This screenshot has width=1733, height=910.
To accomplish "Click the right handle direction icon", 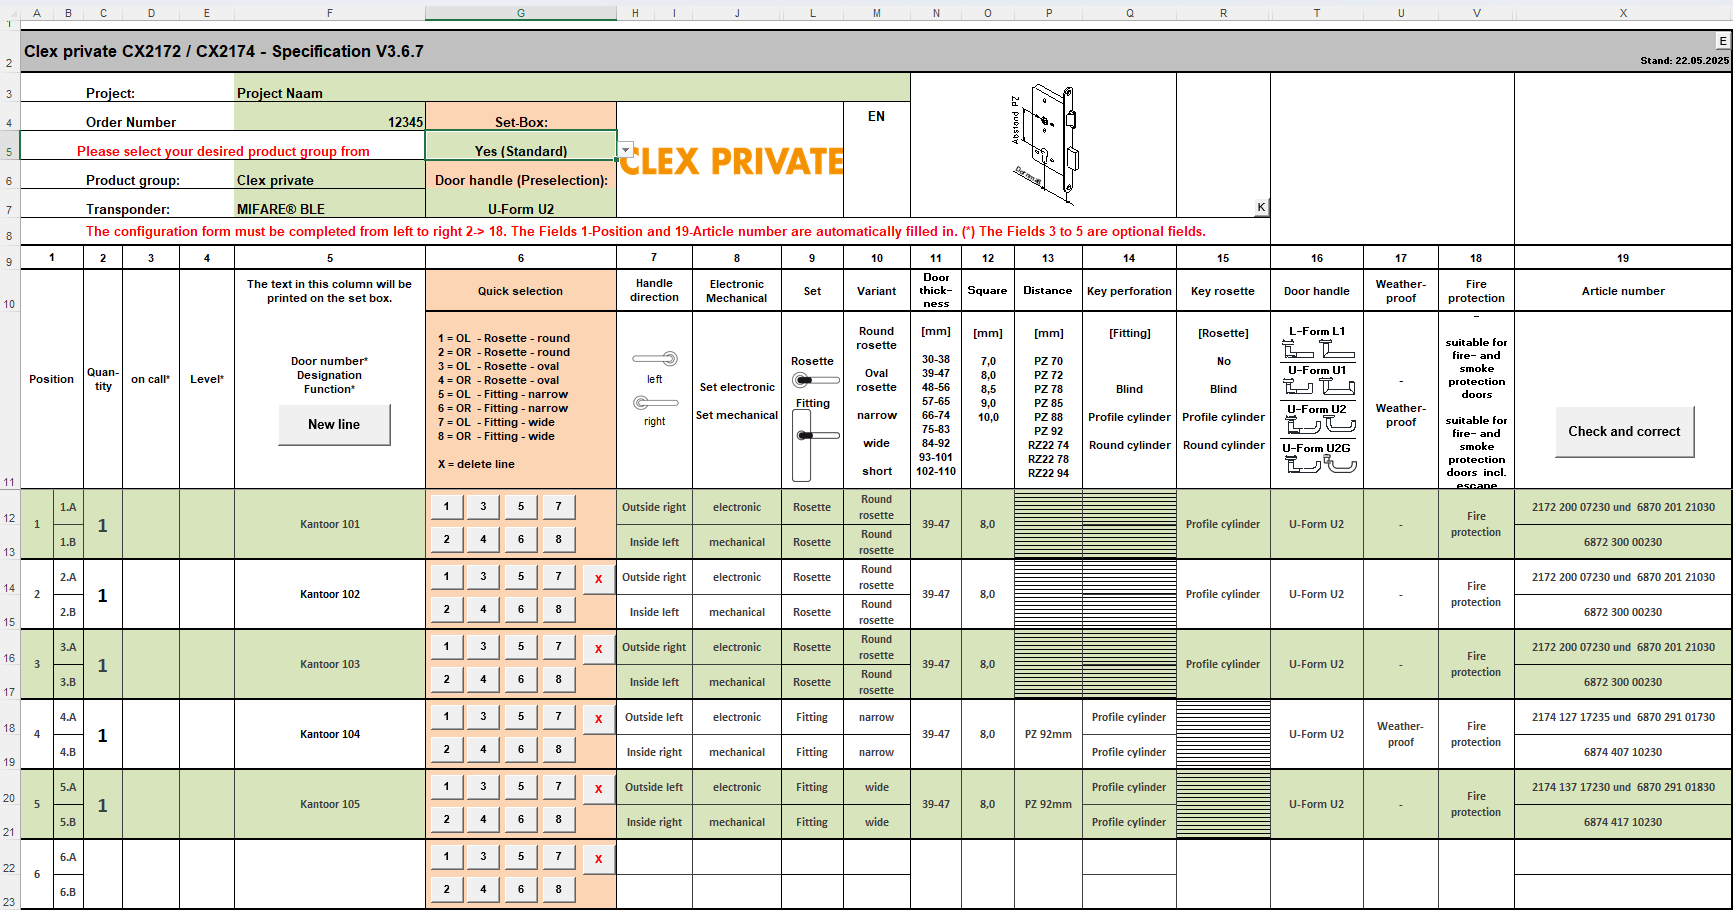I will (655, 403).
